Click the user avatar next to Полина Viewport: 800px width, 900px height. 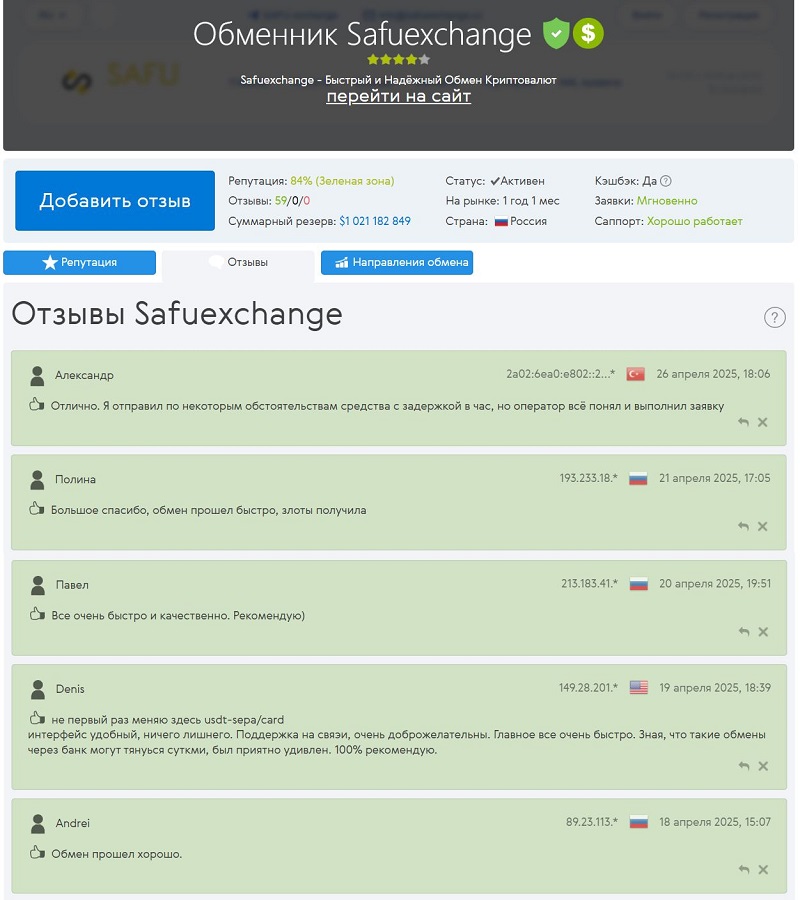37,480
